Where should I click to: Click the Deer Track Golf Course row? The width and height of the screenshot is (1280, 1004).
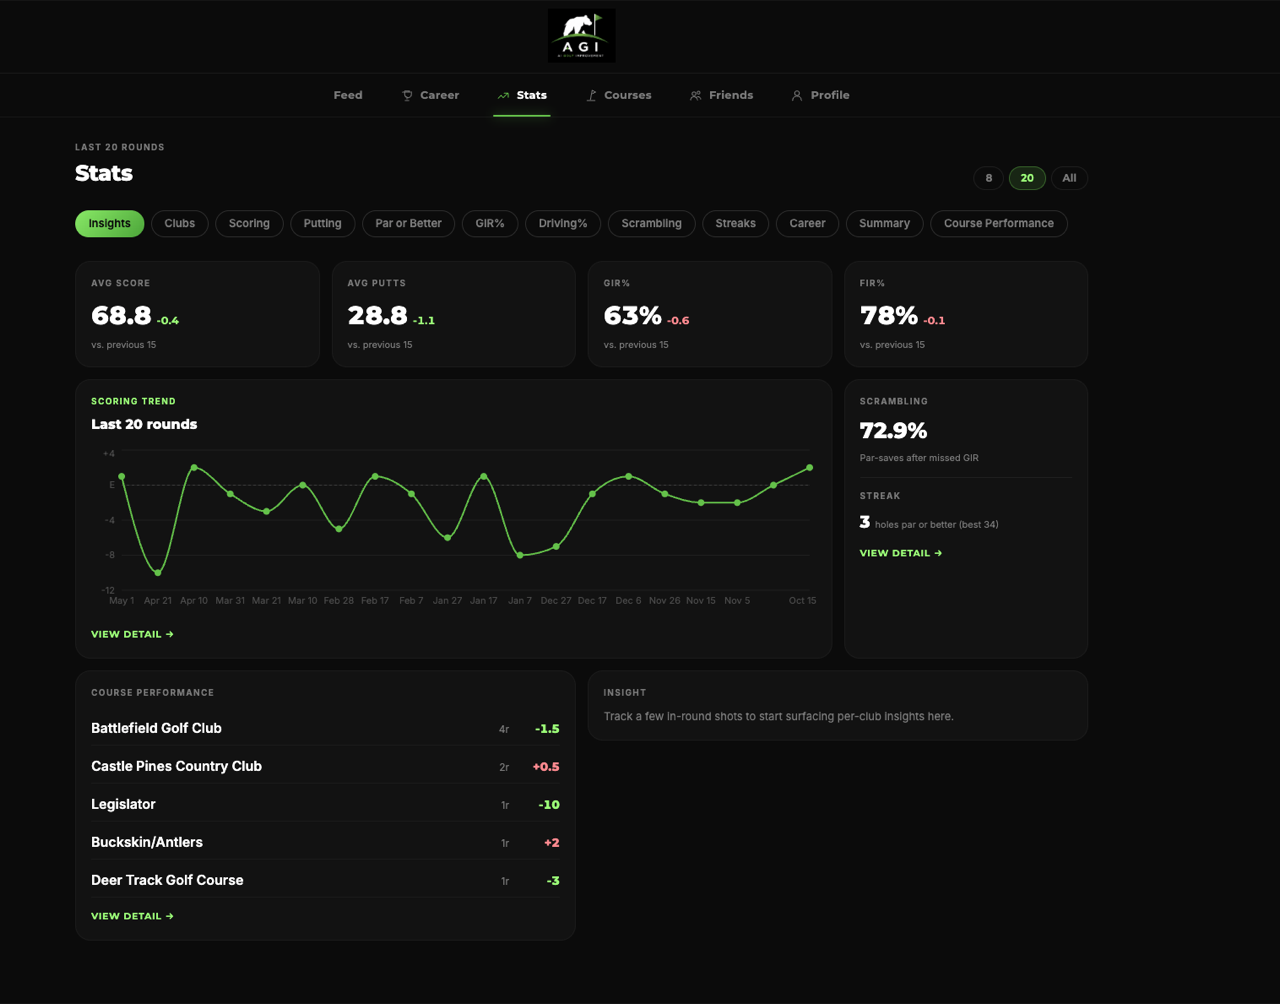[325, 880]
